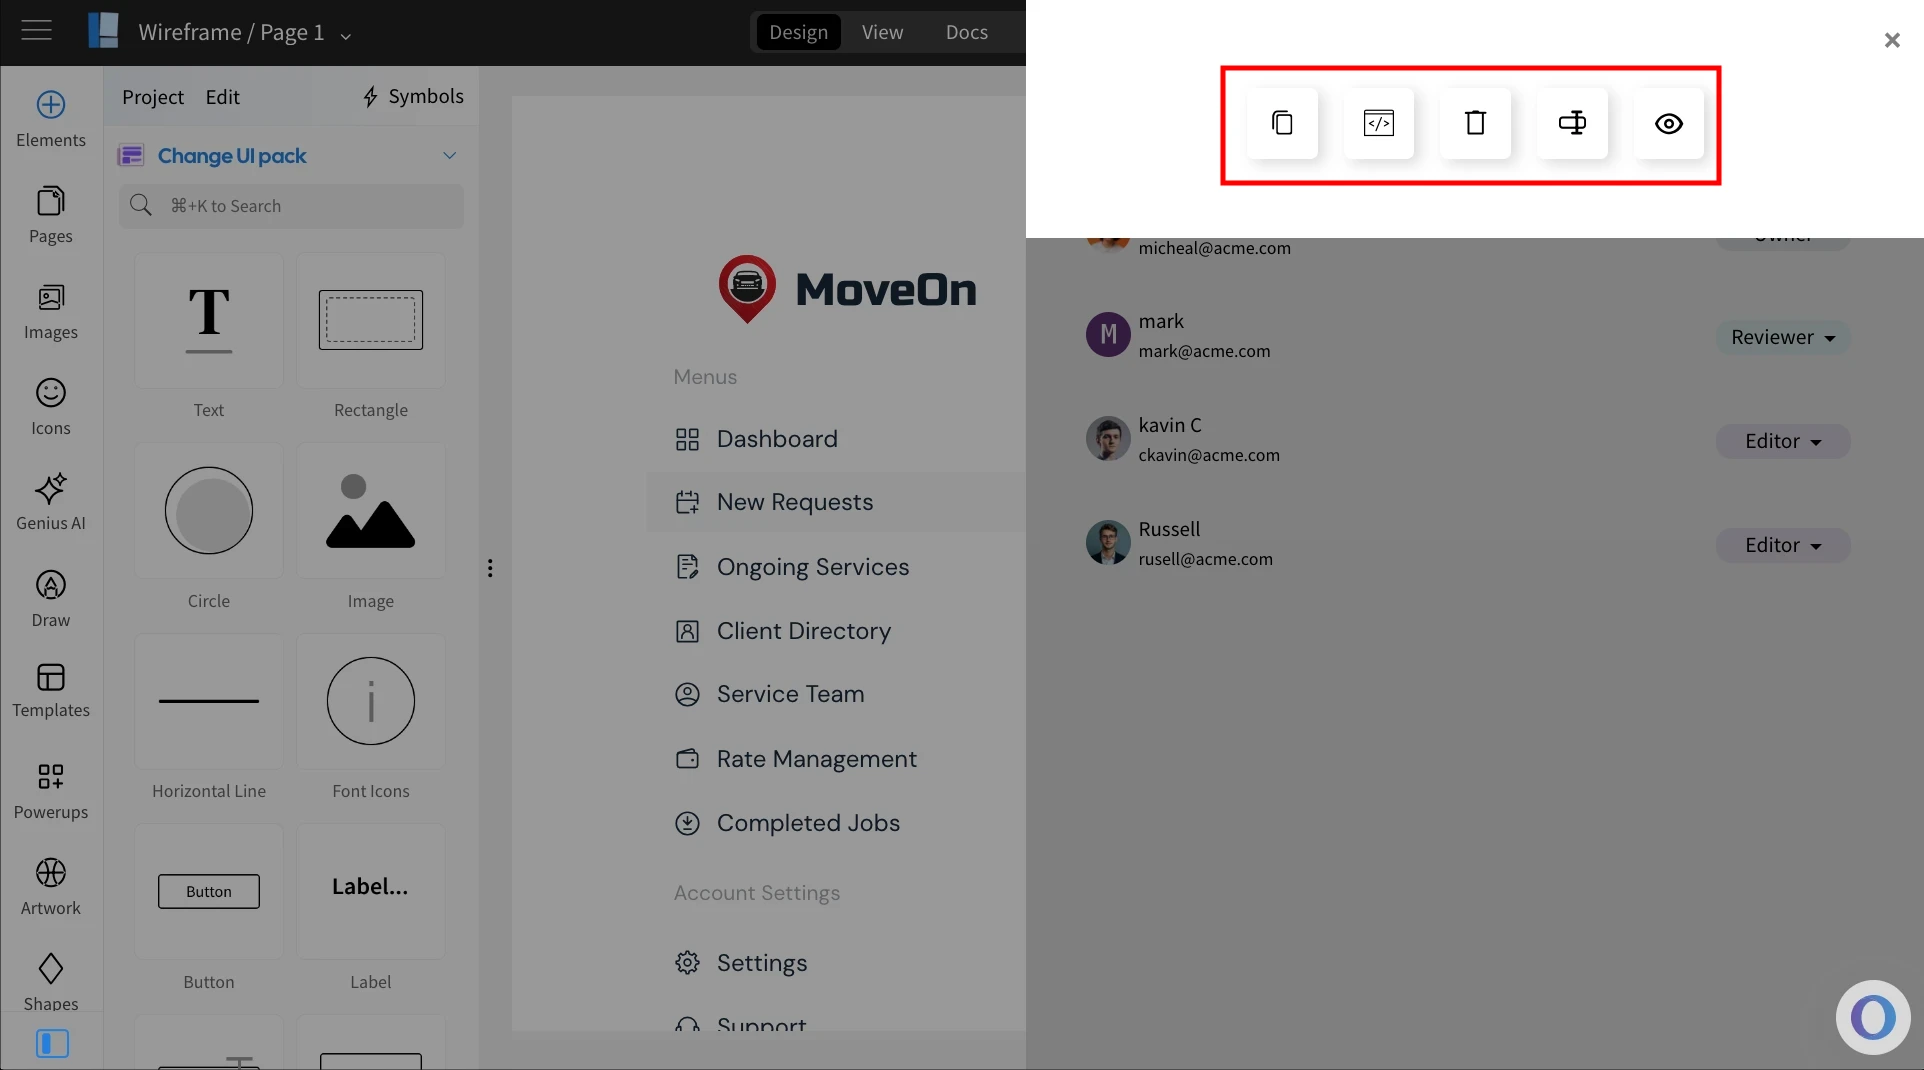Switch to the Docs tab
The height and width of the screenshot is (1070, 1924).
[964, 31]
